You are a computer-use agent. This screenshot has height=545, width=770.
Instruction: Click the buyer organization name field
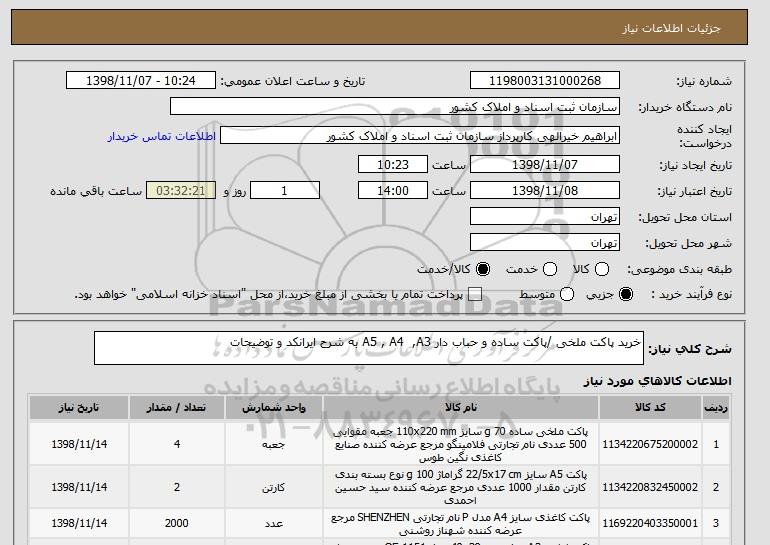[x=395, y=107]
